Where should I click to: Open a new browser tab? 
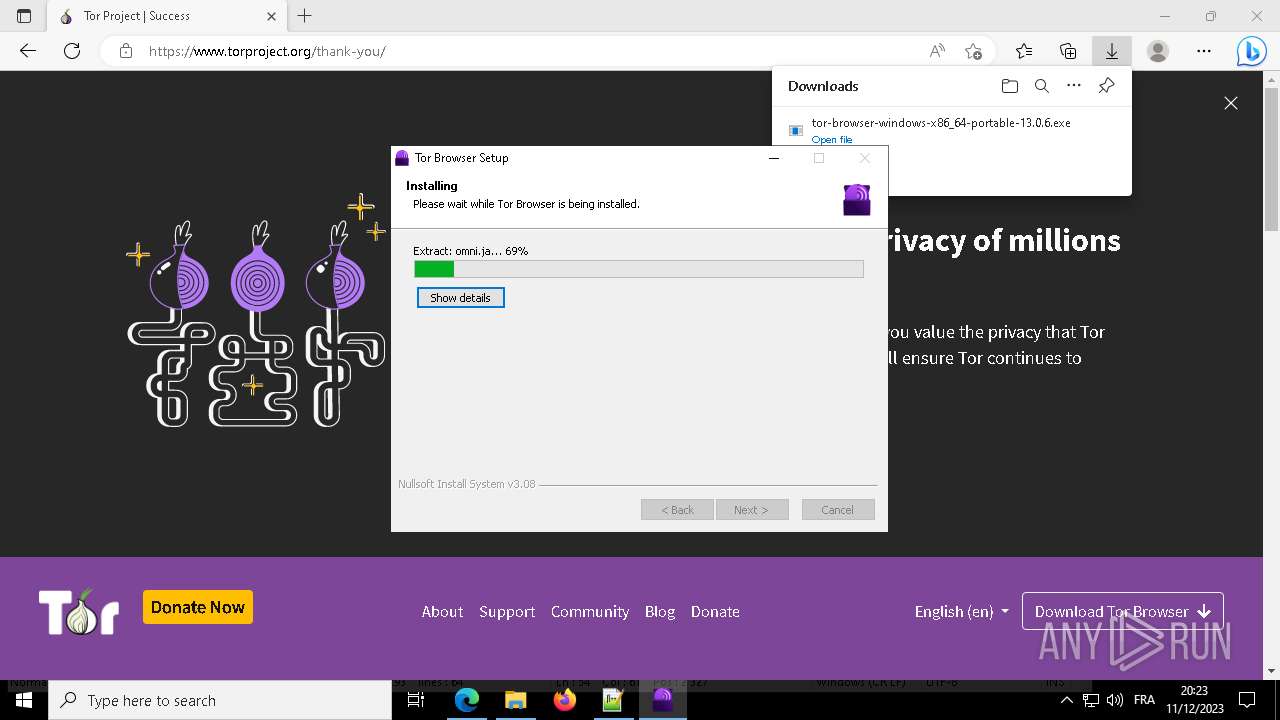point(305,16)
